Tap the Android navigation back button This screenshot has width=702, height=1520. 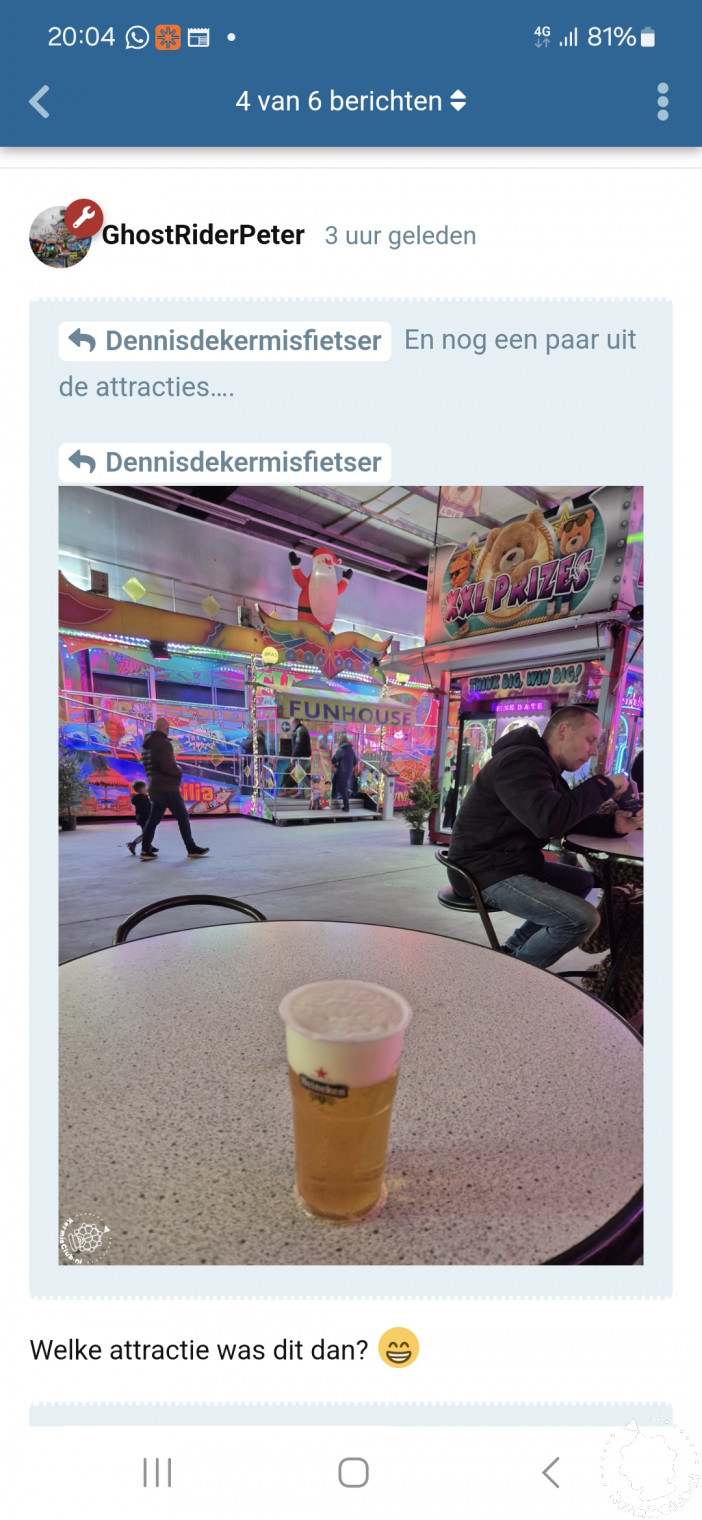(550, 1472)
